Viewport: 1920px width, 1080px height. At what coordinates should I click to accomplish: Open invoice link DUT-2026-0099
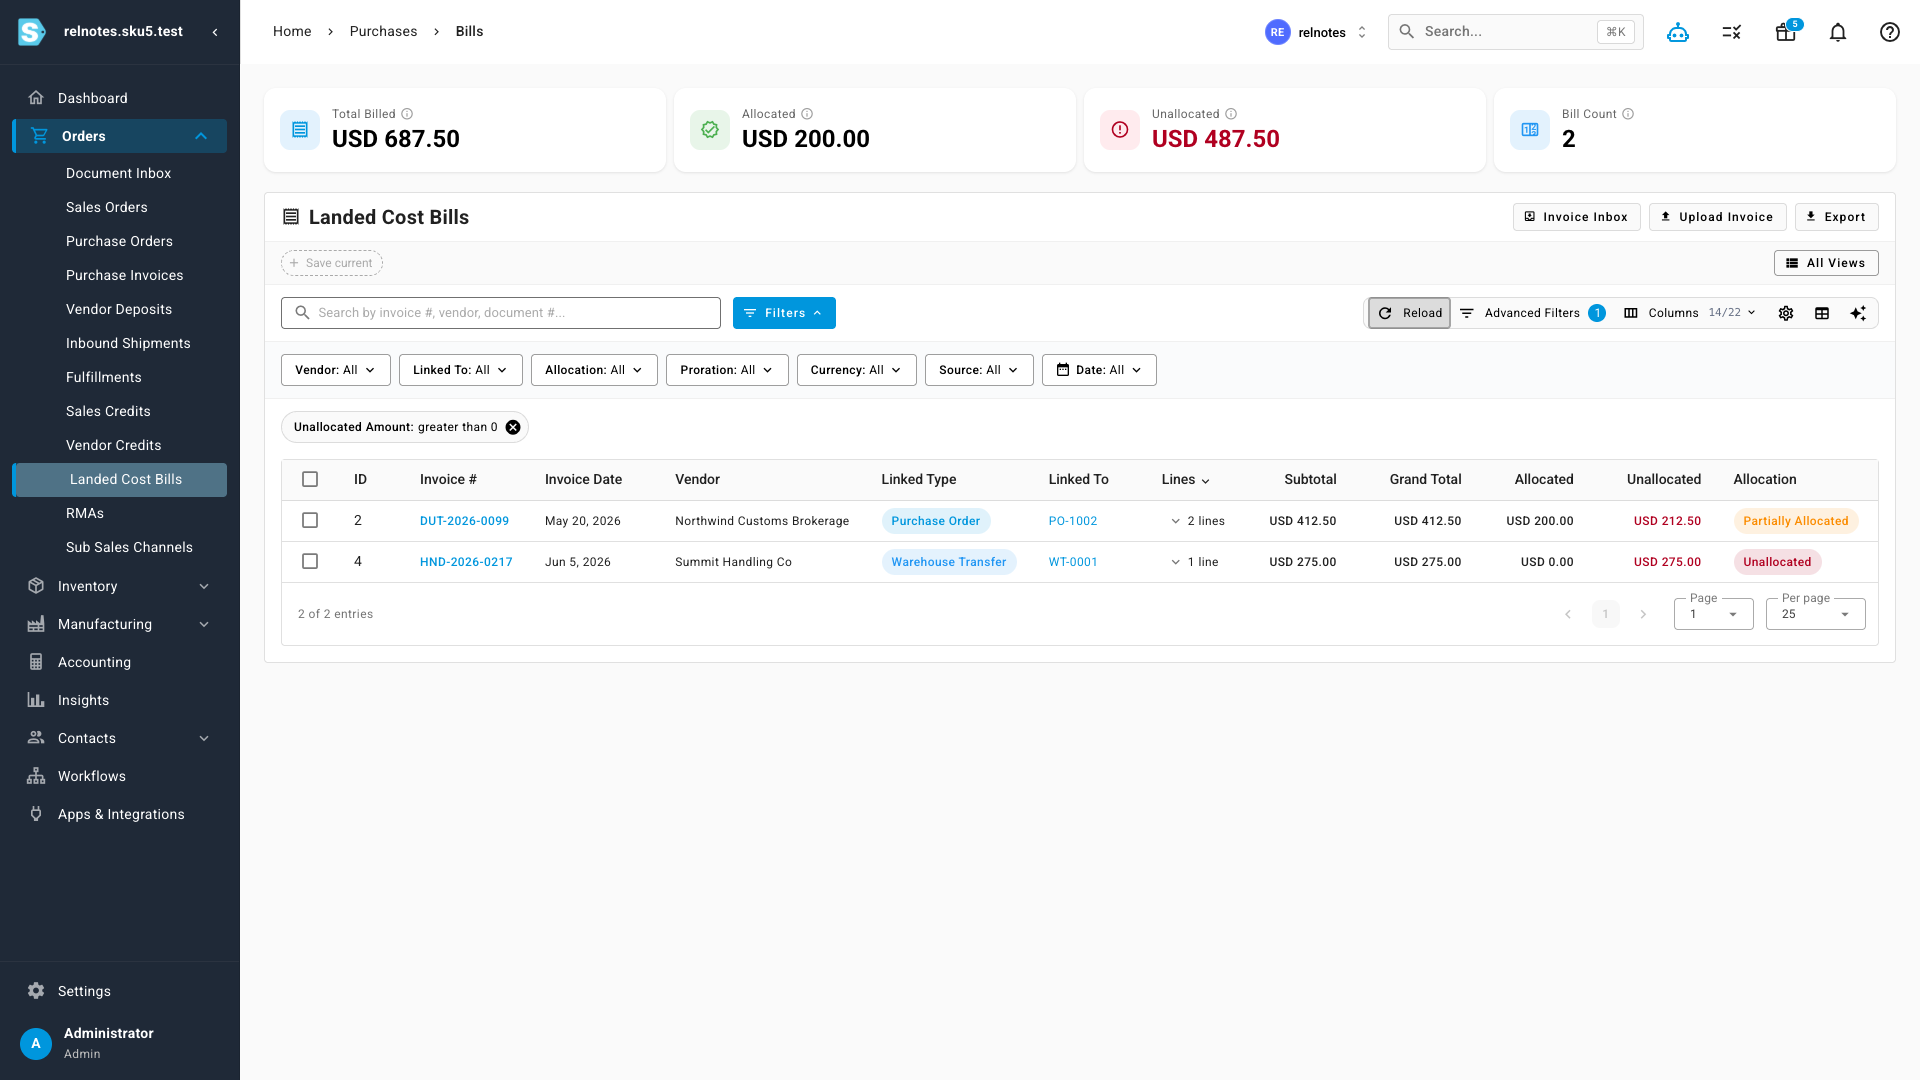pos(464,521)
